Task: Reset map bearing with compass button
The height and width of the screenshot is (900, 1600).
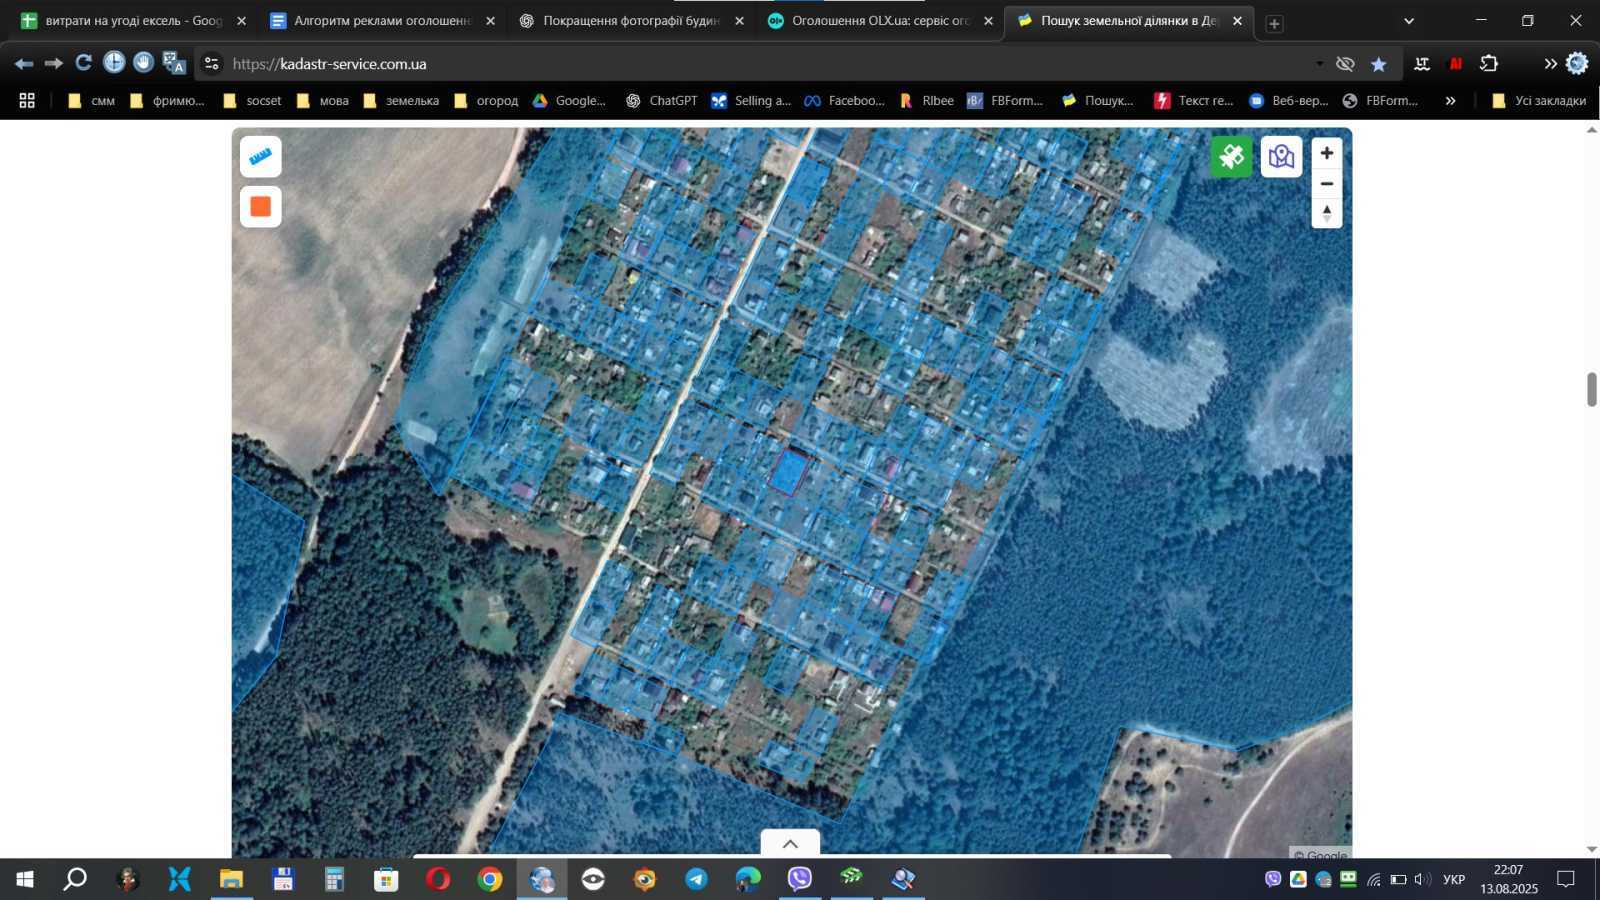Action: point(1327,214)
